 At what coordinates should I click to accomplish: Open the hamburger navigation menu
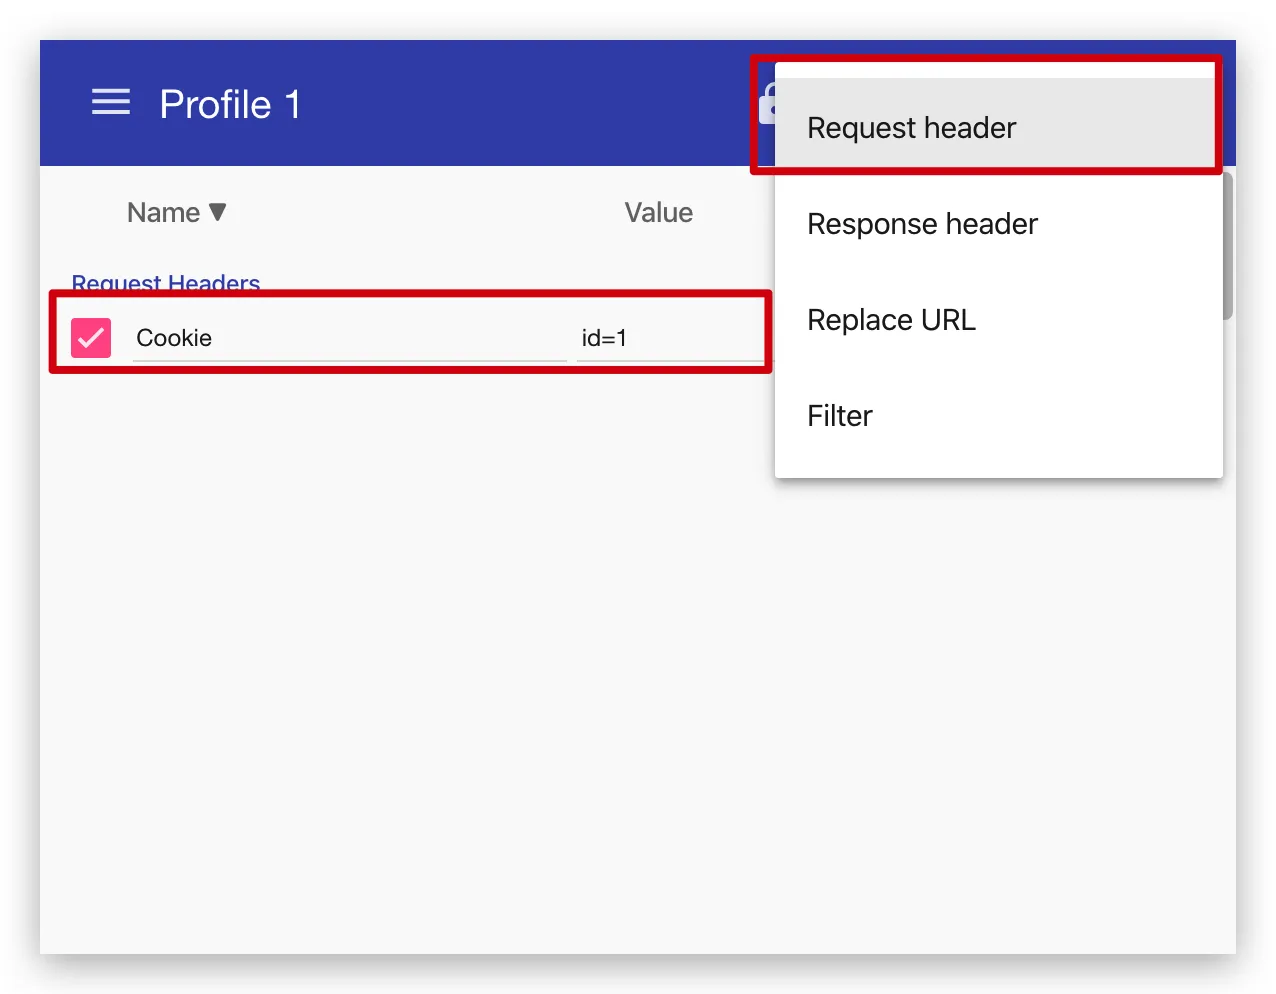point(111,103)
